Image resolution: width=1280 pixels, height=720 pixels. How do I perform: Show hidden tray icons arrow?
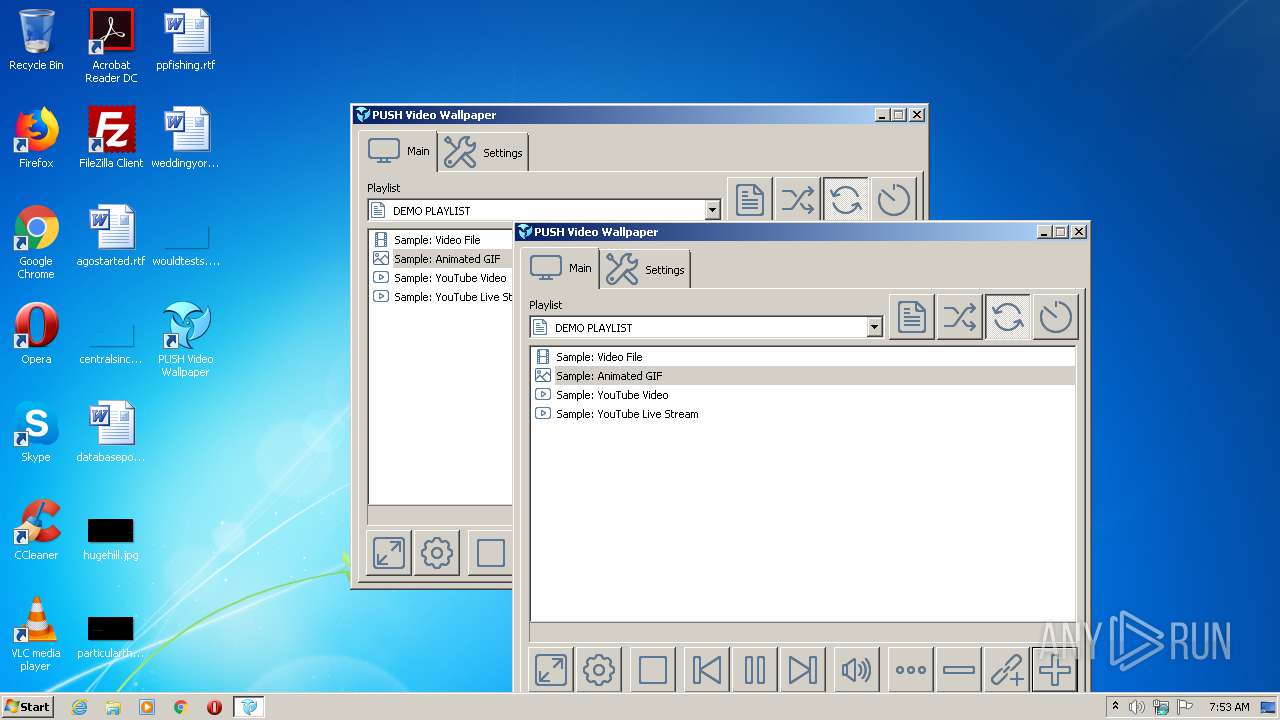coord(1115,707)
